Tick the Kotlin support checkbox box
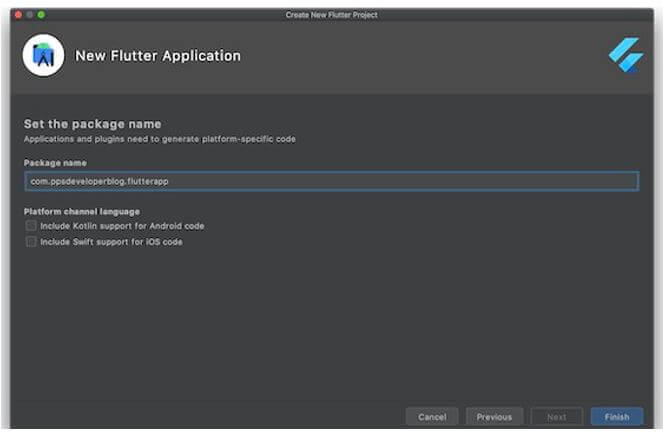This screenshot has width=663, height=436. [31, 226]
